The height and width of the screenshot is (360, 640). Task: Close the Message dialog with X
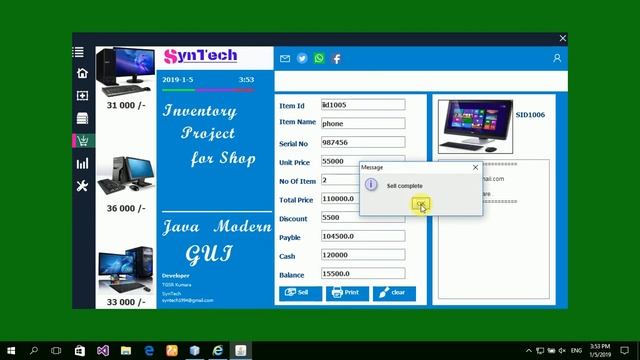click(x=475, y=167)
